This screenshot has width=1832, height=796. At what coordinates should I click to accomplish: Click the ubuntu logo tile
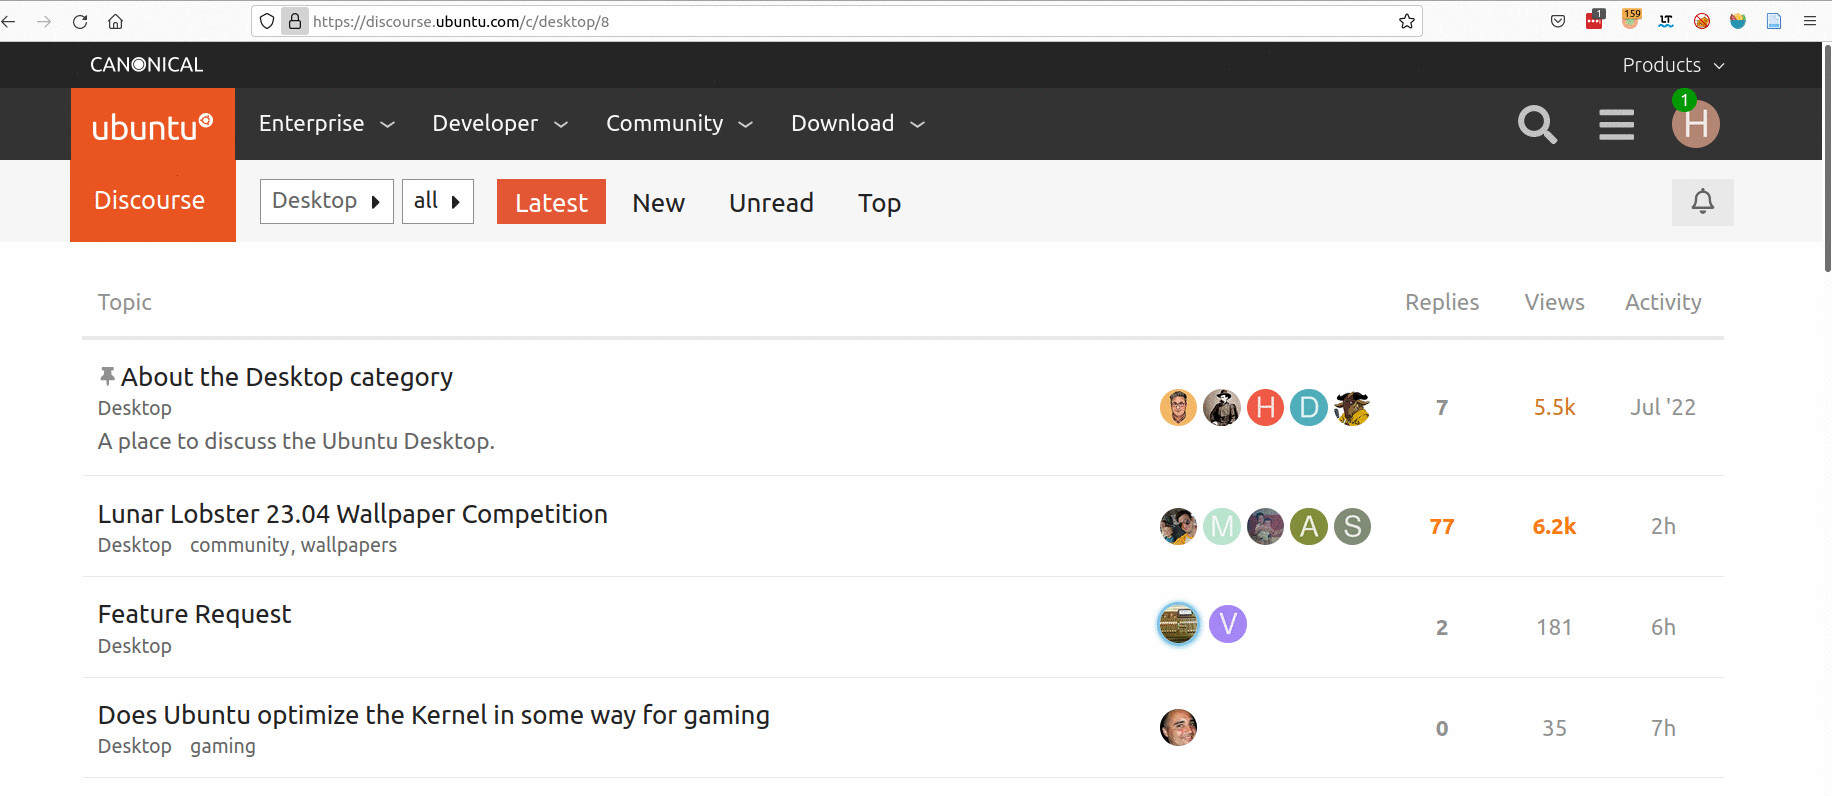pyautogui.click(x=153, y=124)
